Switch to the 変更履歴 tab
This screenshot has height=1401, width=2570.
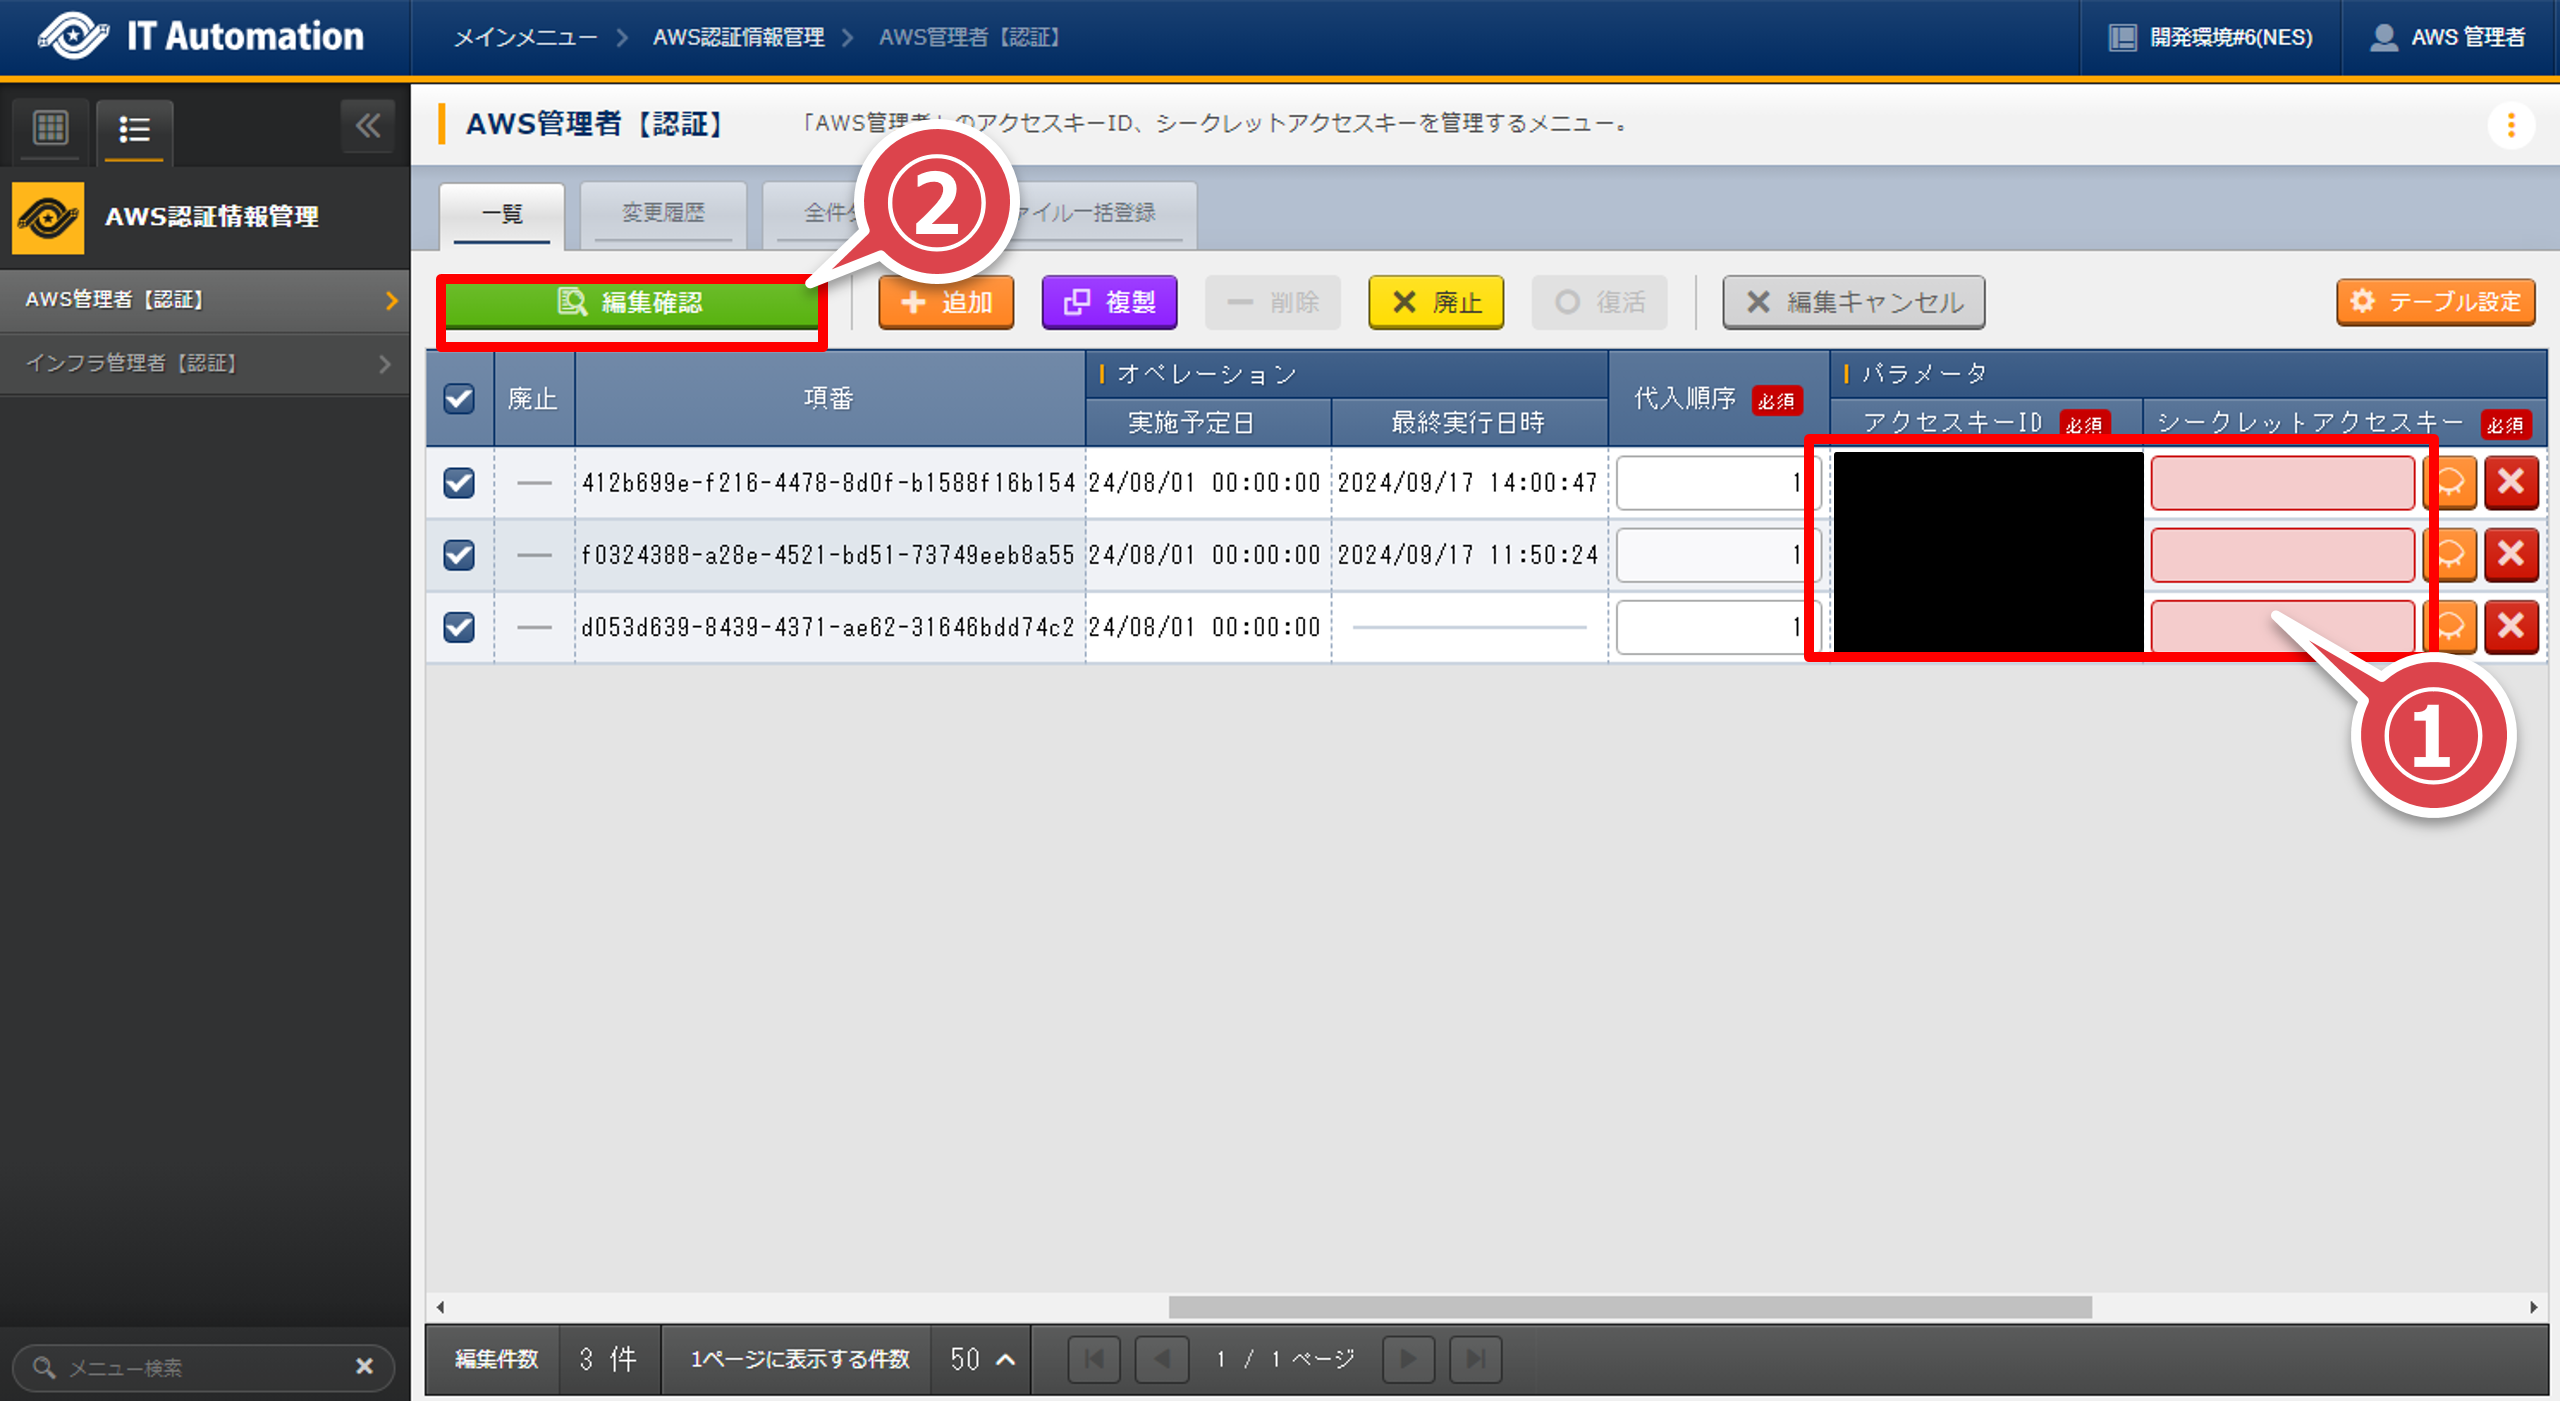click(x=663, y=213)
